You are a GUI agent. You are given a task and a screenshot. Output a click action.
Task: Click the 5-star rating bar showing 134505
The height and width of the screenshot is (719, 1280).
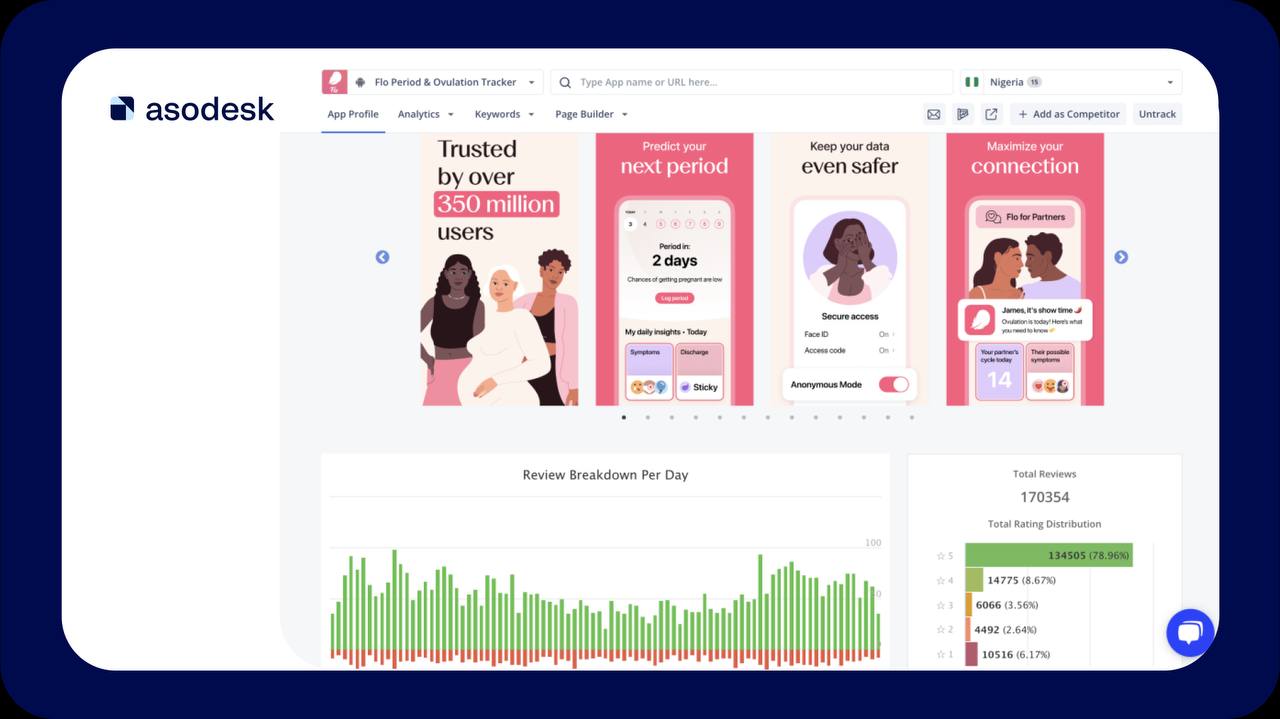click(1049, 555)
